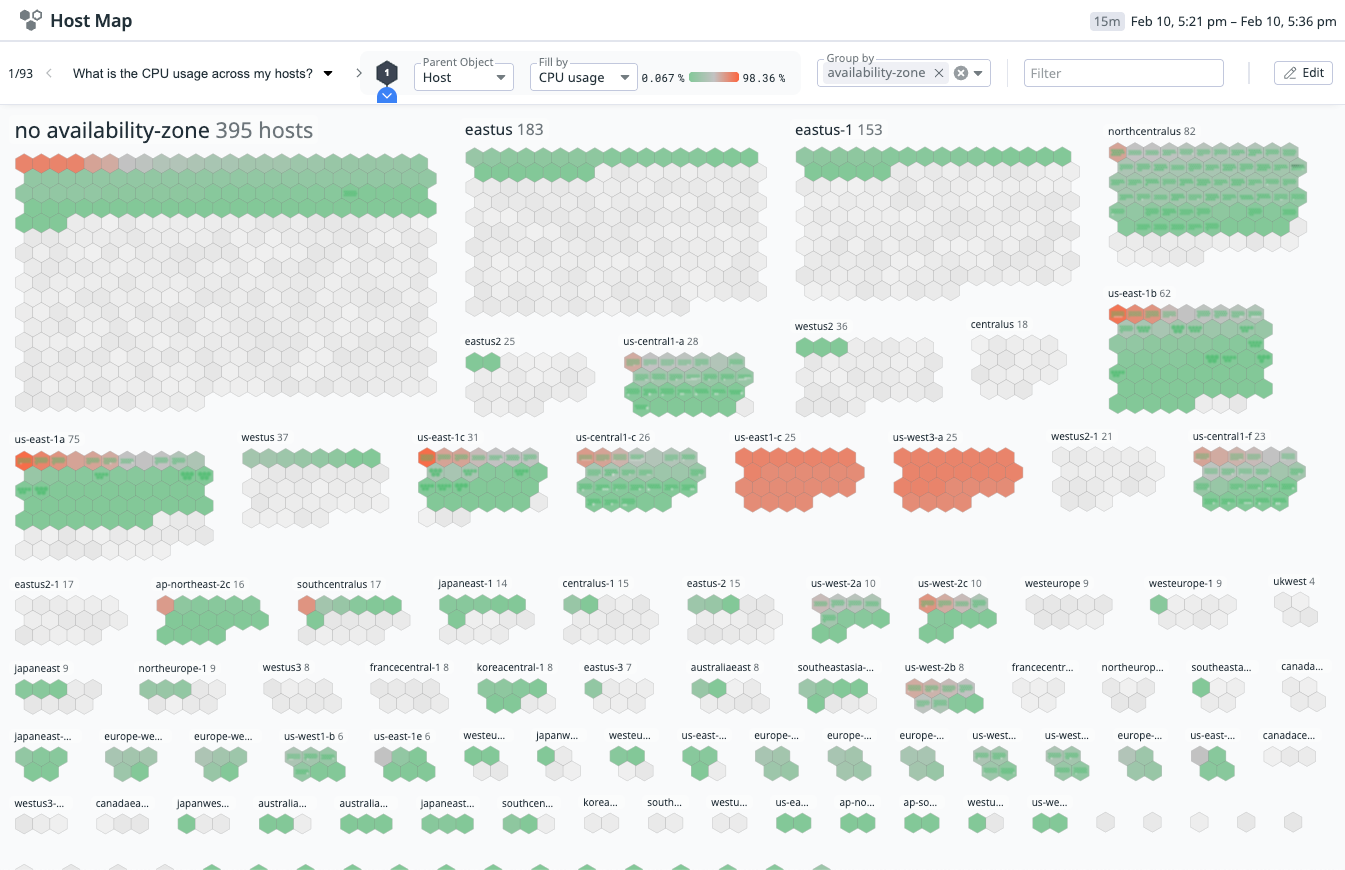This screenshot has width=1345, height=870.
Task: Select the 15m time range badge
Action: click(1107, 21)
